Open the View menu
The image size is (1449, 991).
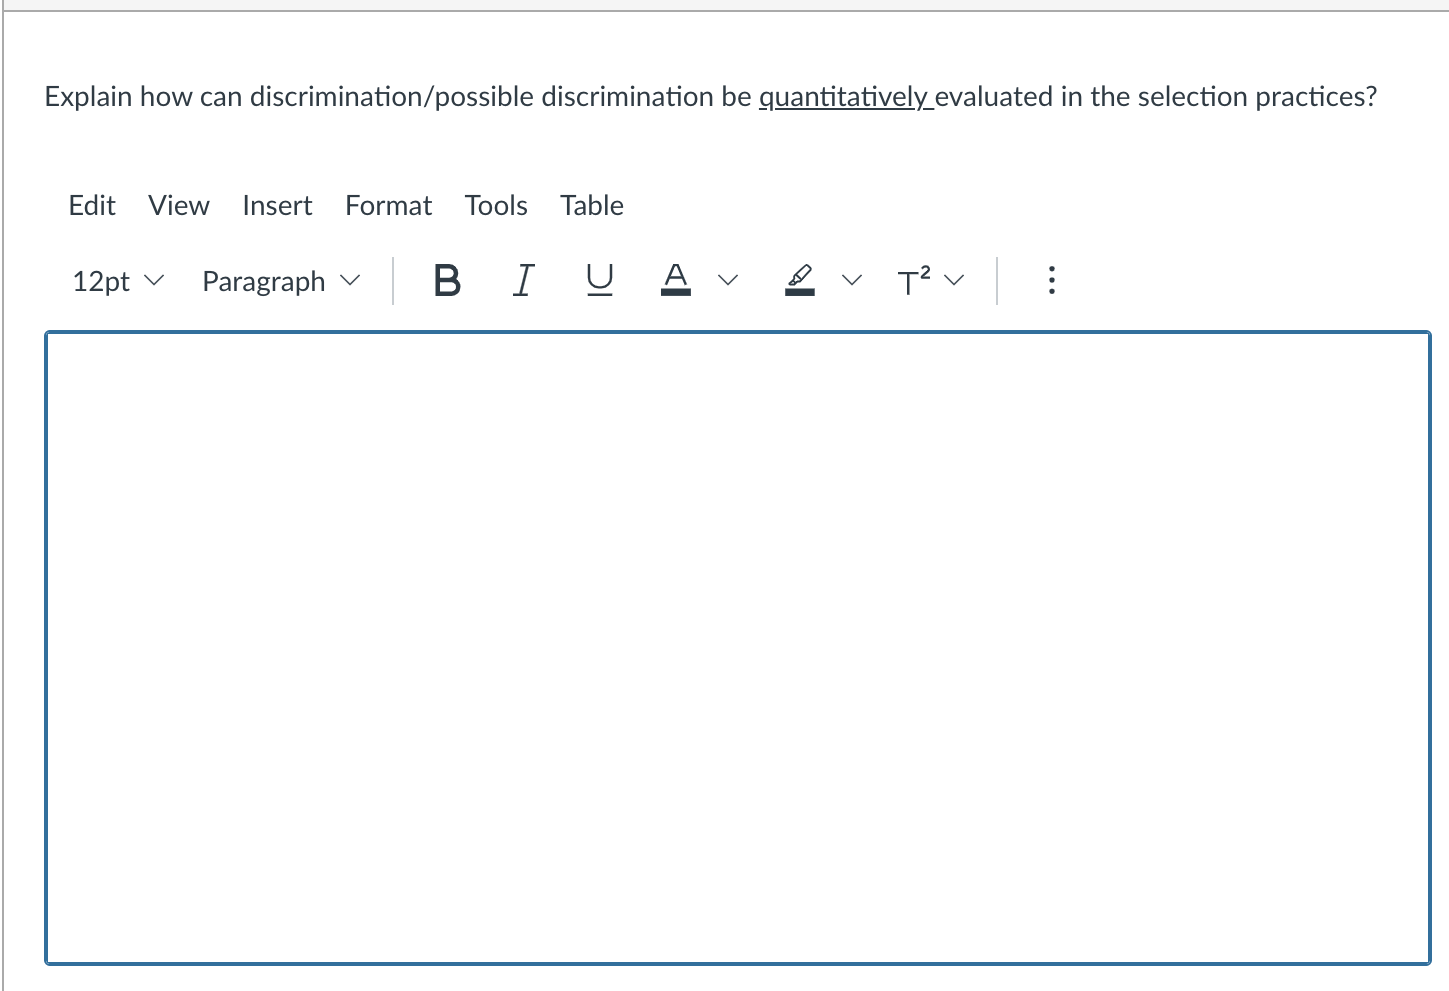(178, 205)
